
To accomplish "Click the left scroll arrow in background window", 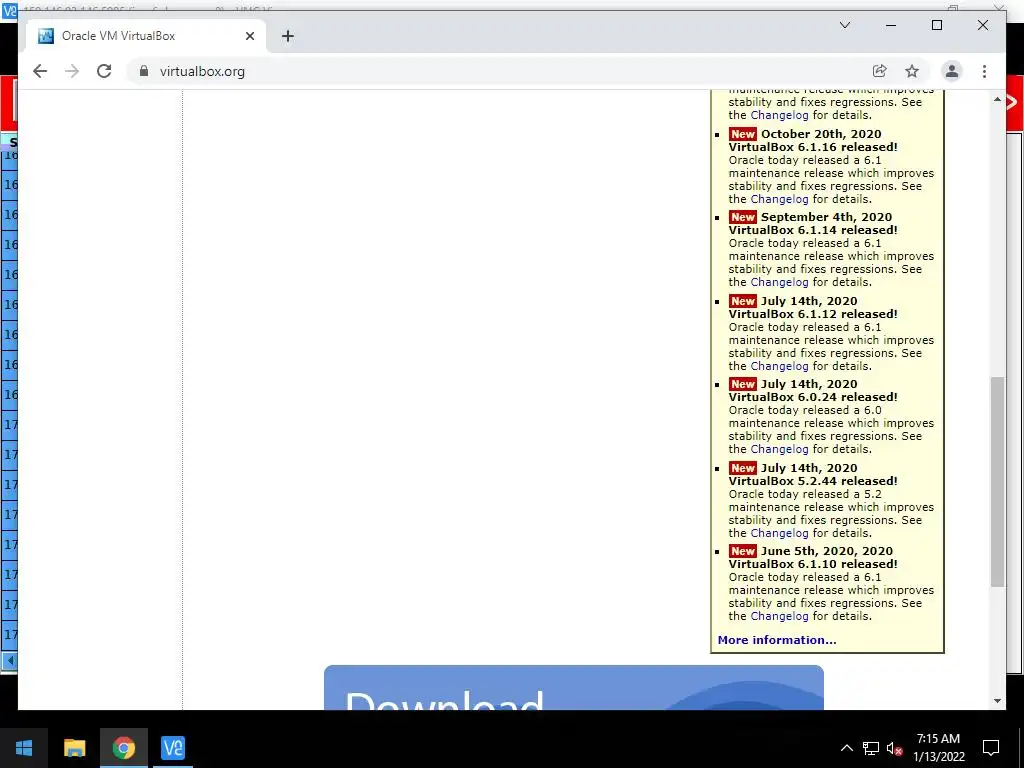I will 9,660.
